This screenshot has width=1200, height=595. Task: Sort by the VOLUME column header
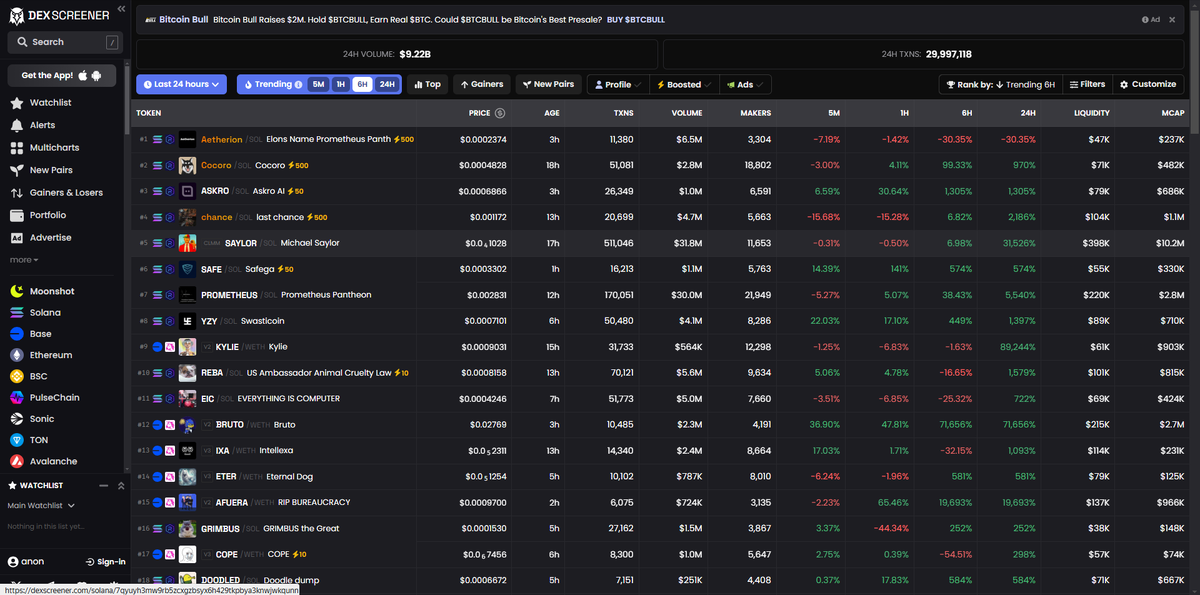687,113
